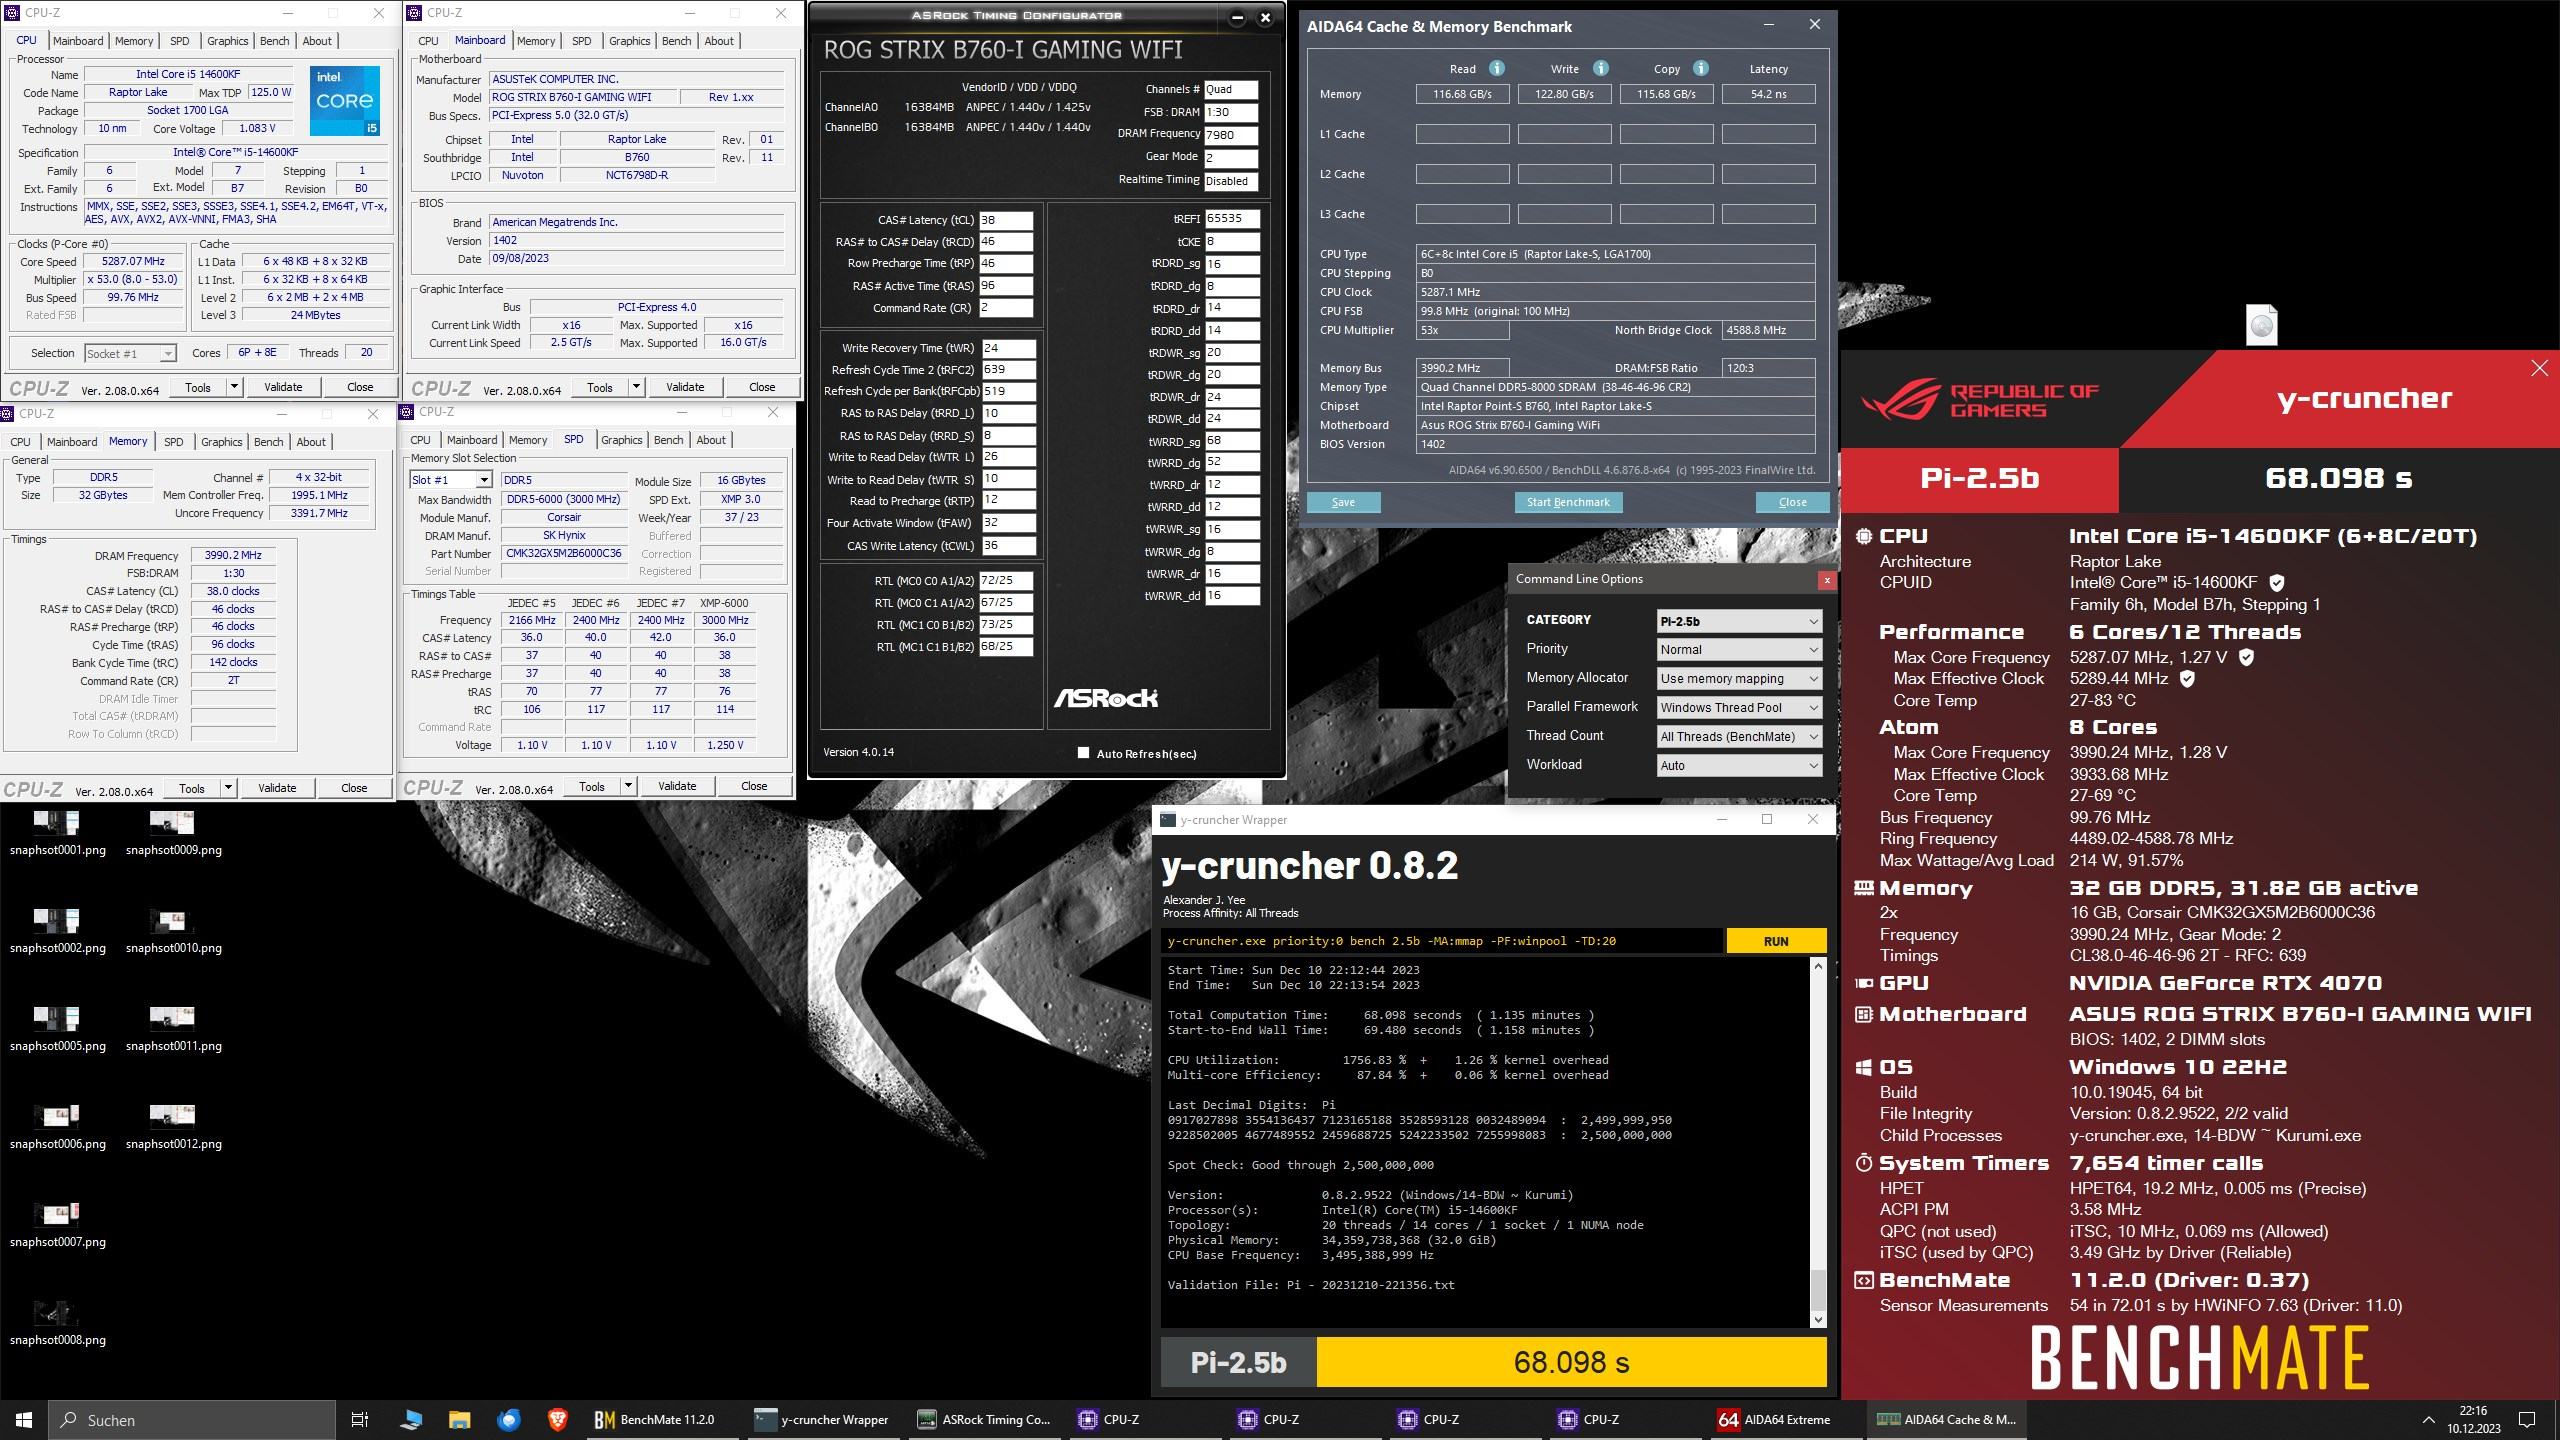Click Save in AIDA64 benchmark window
This screenshot has width=2560, height=1440.
(1343, 502)
